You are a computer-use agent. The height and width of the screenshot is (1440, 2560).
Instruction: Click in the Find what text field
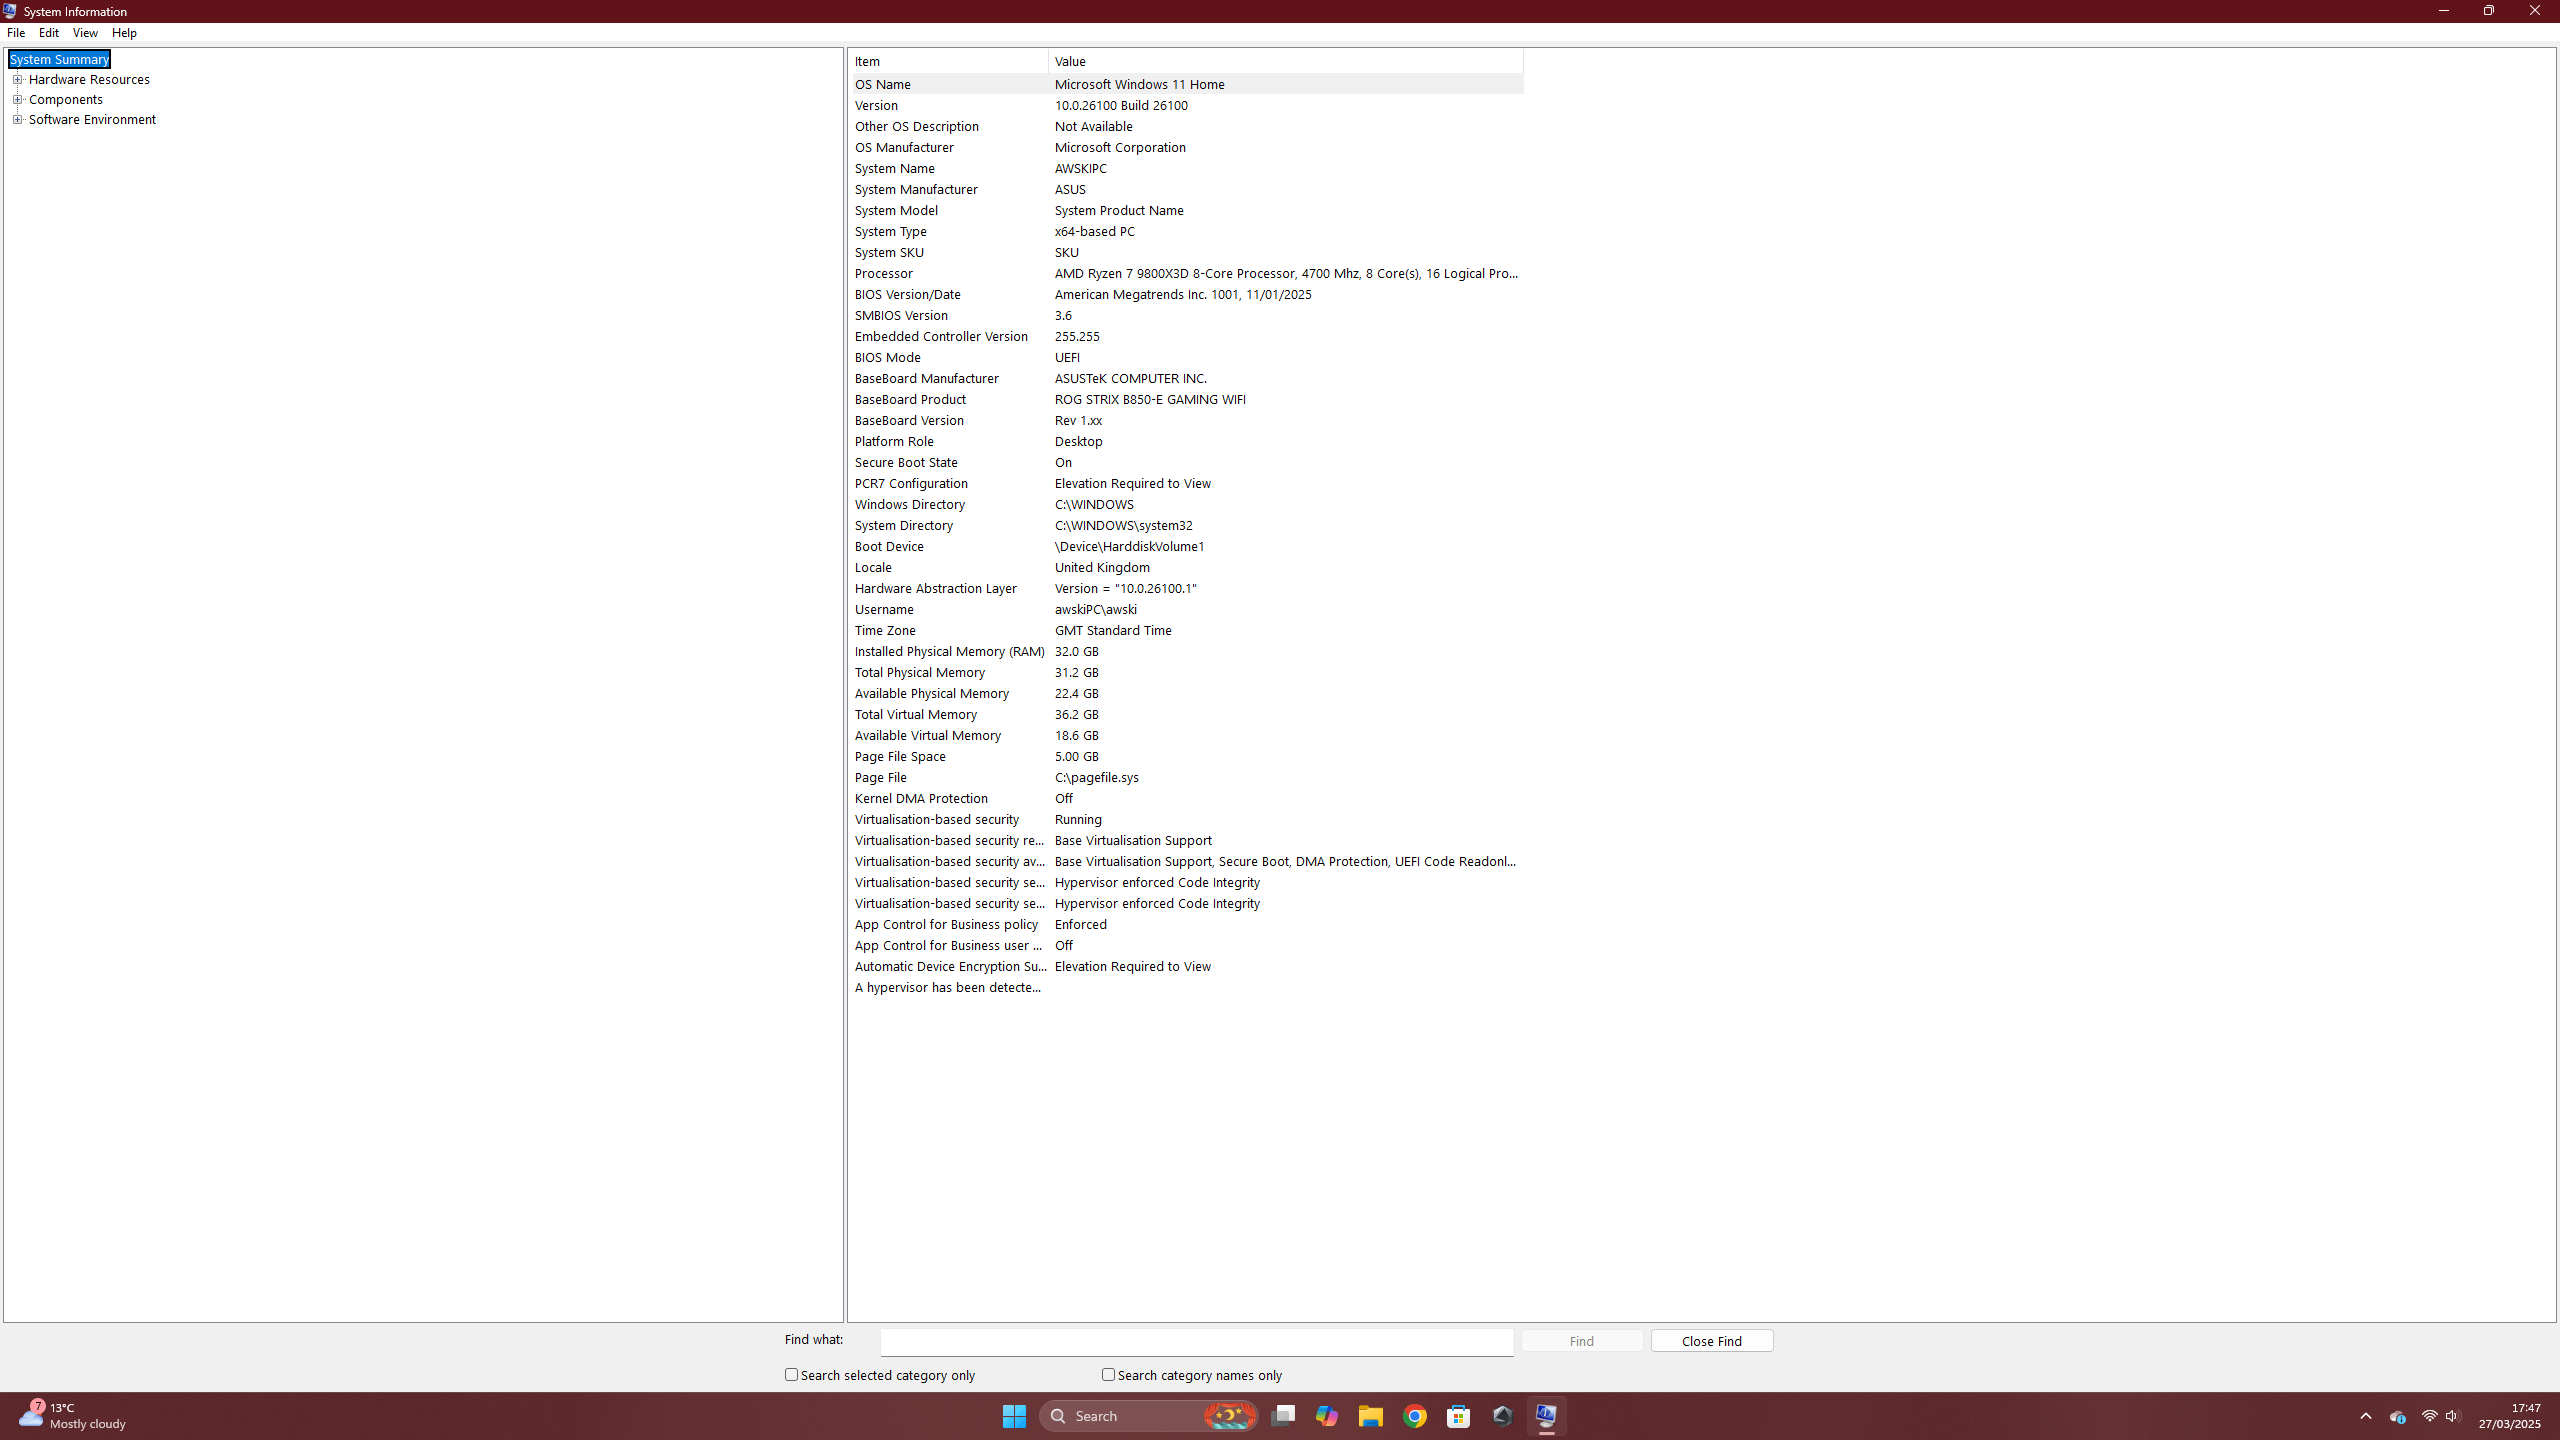pos(1196,1341)
